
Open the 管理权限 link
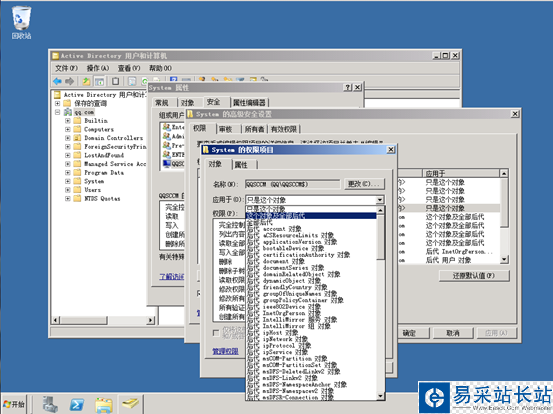pyautogui.click(x=225, y=351)
